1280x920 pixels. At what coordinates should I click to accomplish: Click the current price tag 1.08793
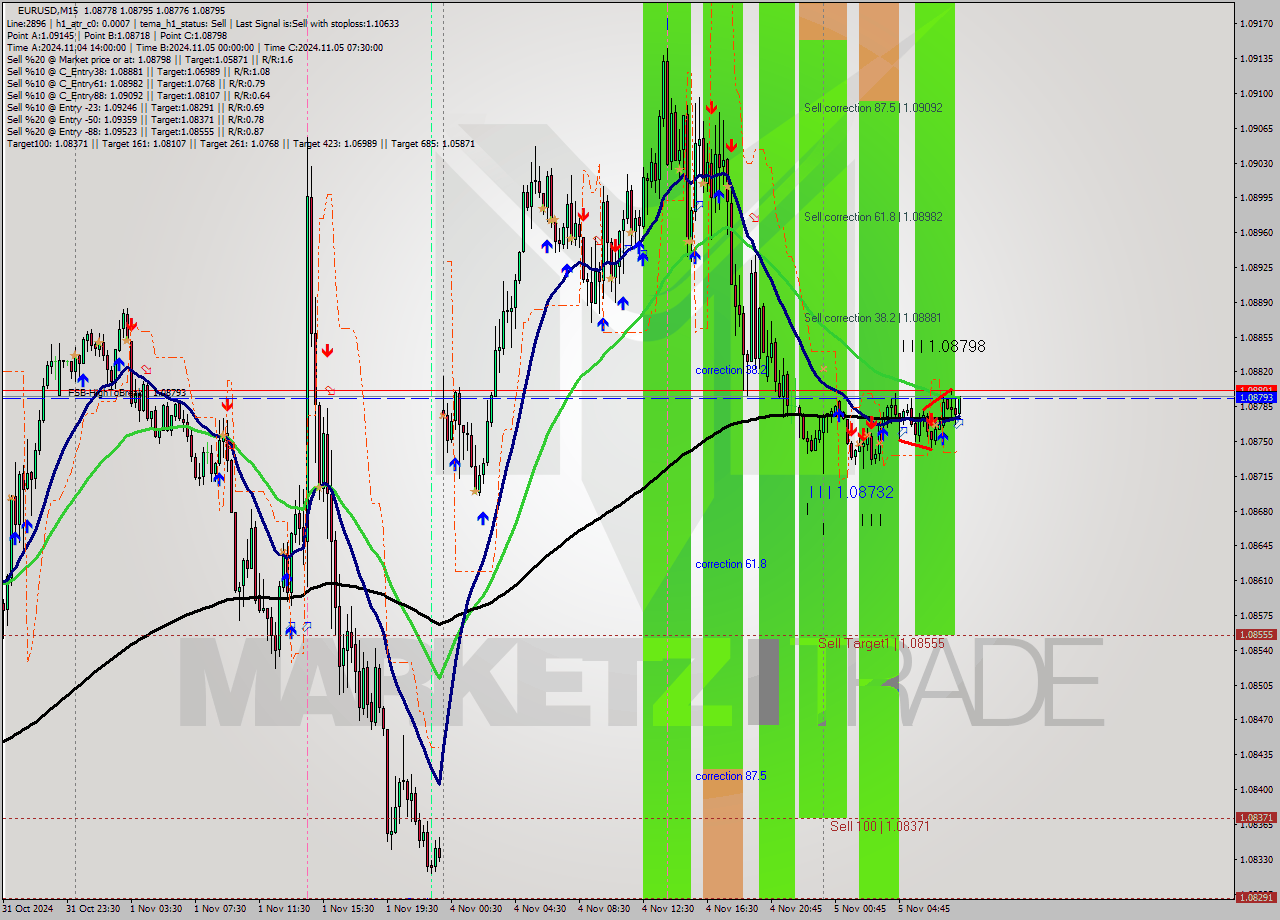click(x=1256, y=398)
